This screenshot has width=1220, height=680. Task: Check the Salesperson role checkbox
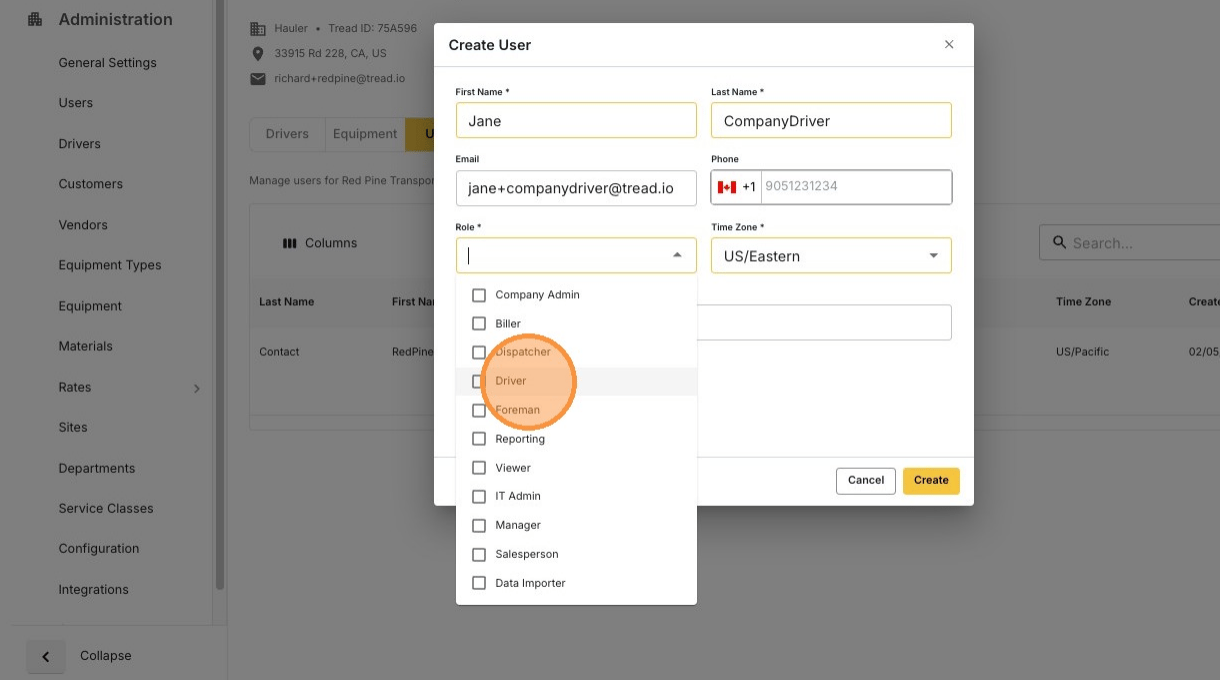tap(479, 554)
